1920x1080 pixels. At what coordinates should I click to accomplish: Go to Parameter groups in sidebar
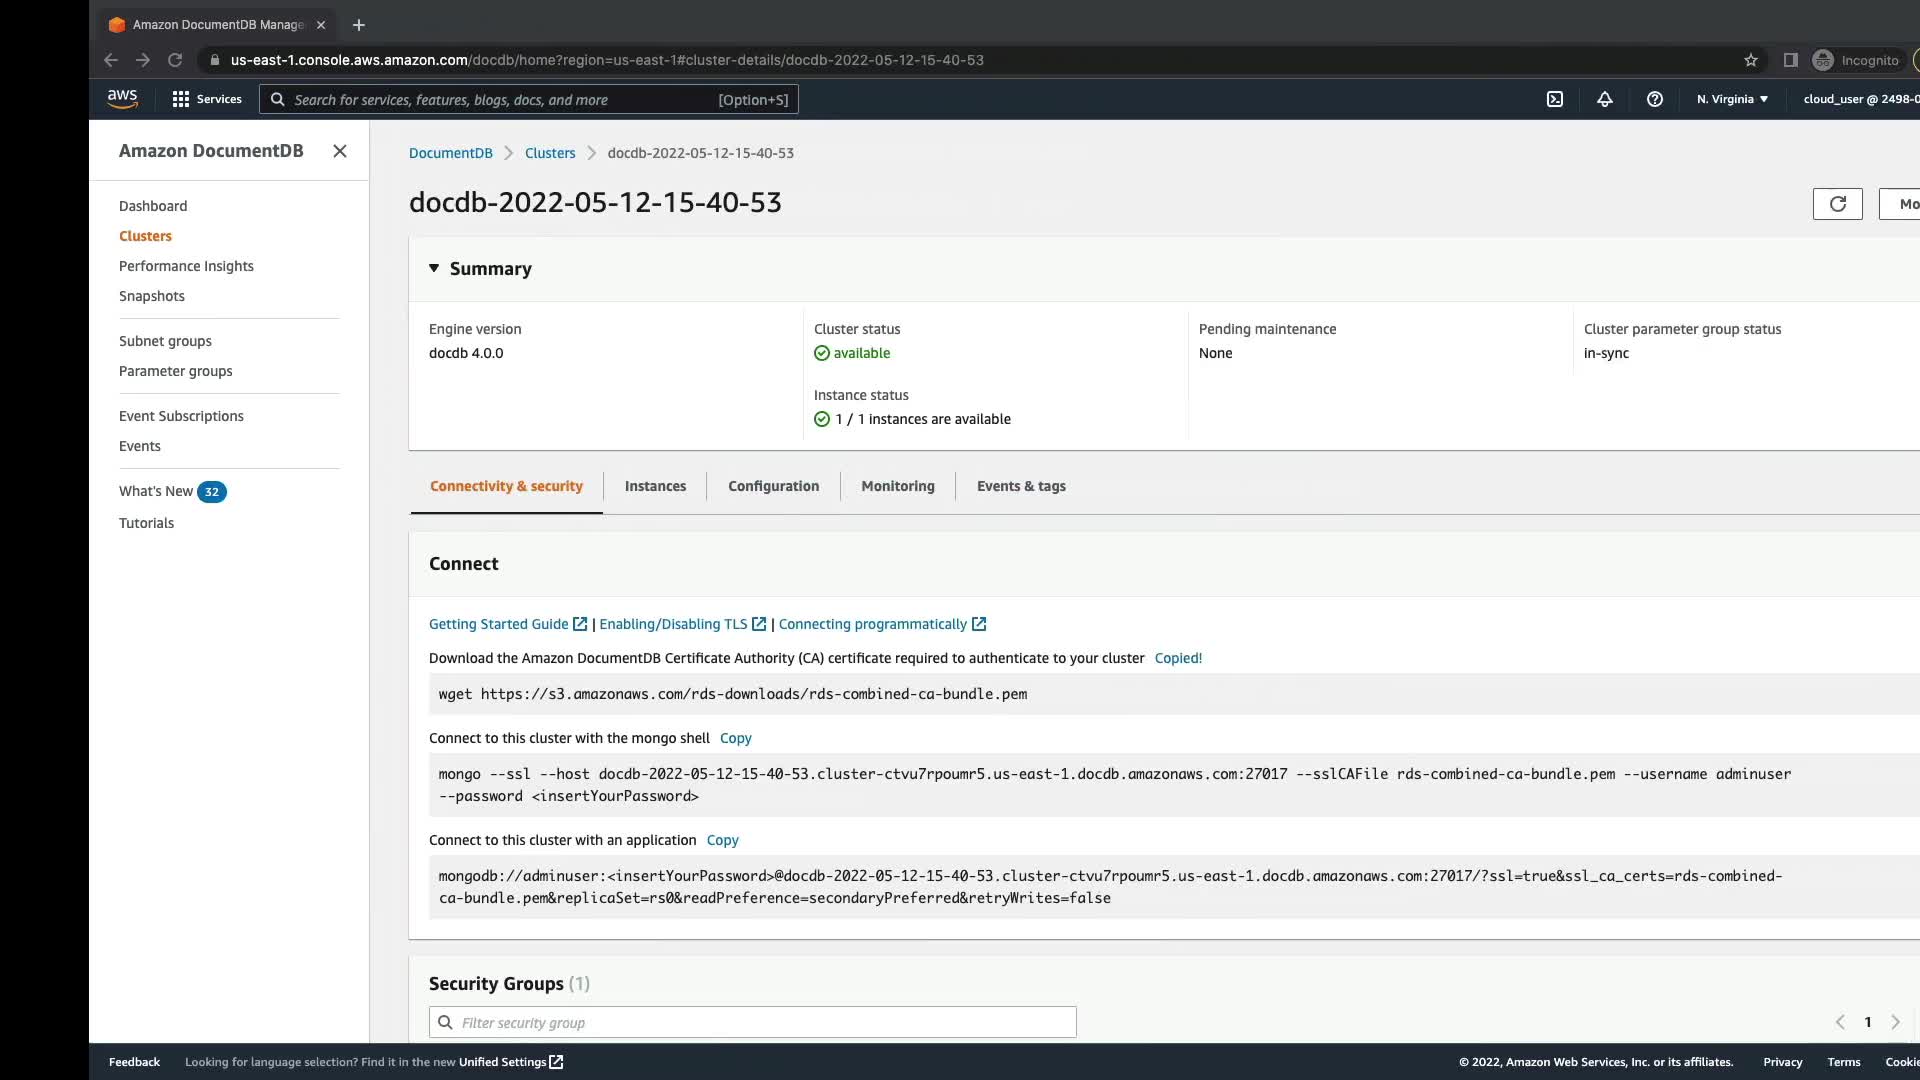(175, 371)
